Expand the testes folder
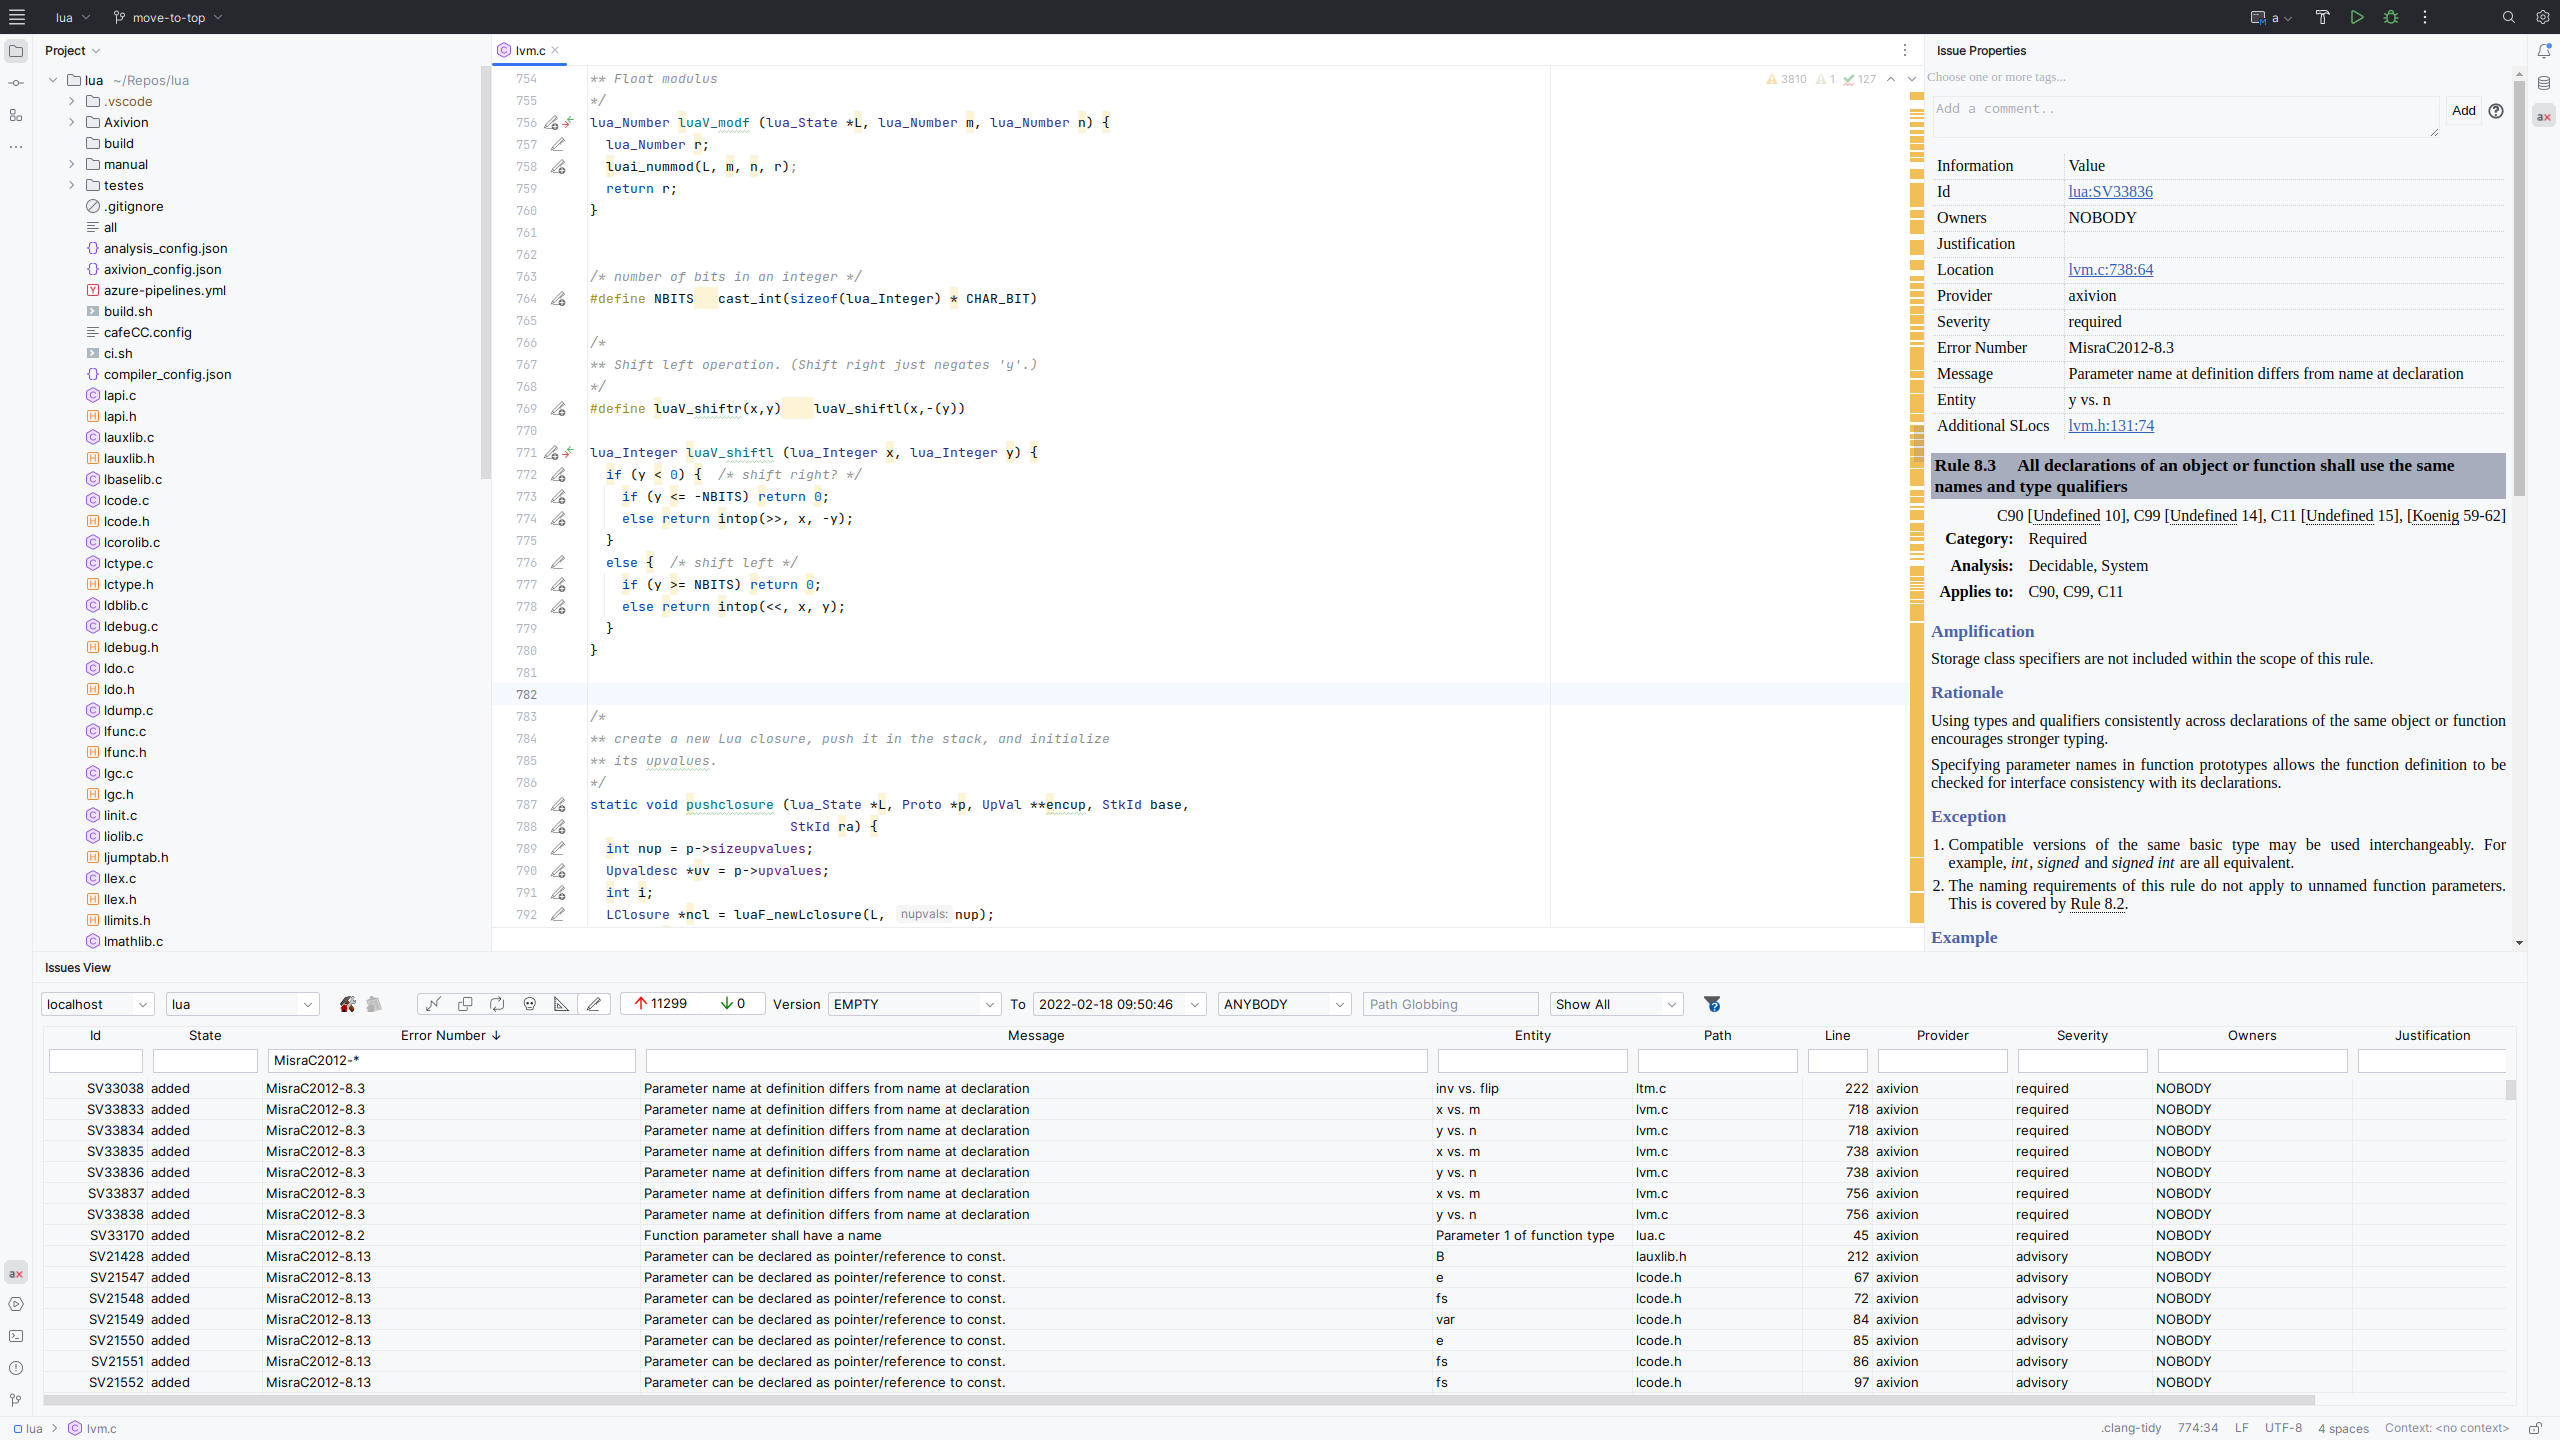The width and height of the screenshot is (2560, 1440). 72,185
